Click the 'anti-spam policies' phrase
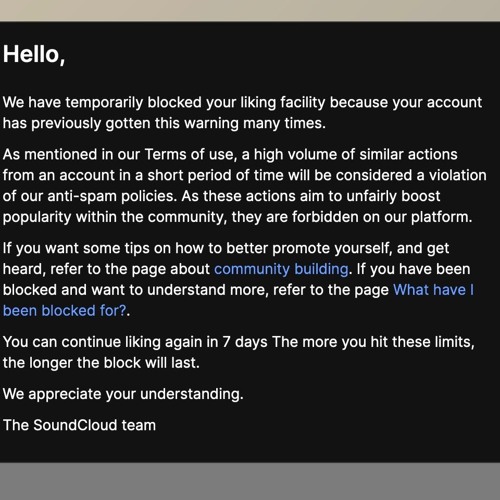The width and height of the screenshot is (500, 500). pyautogui.click(x=112, y=196)
